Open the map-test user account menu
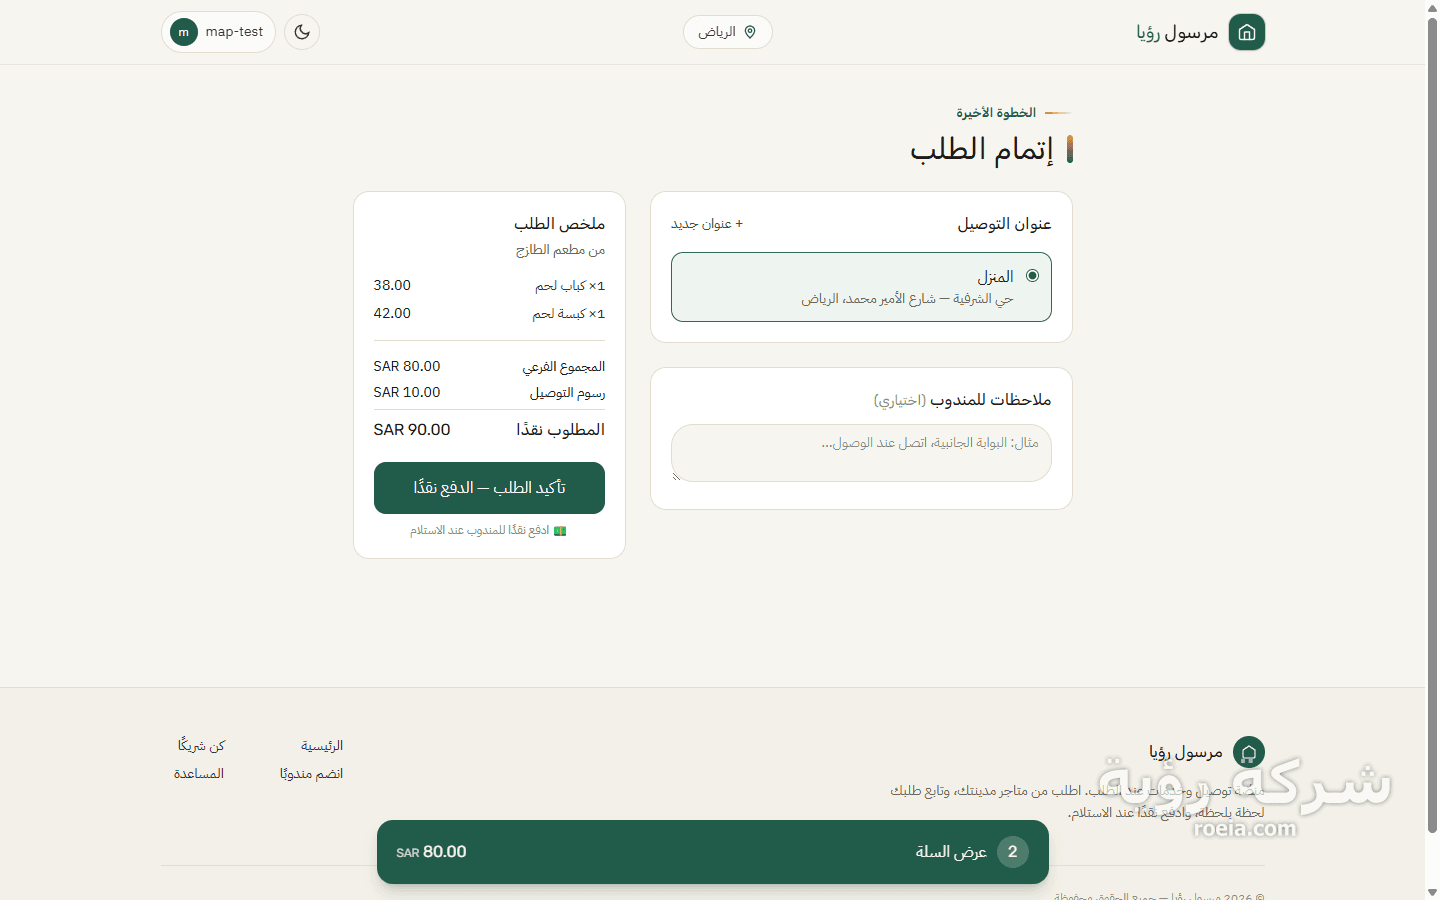Viewport: 1440px width, 900px height. (x=218, y=32)
